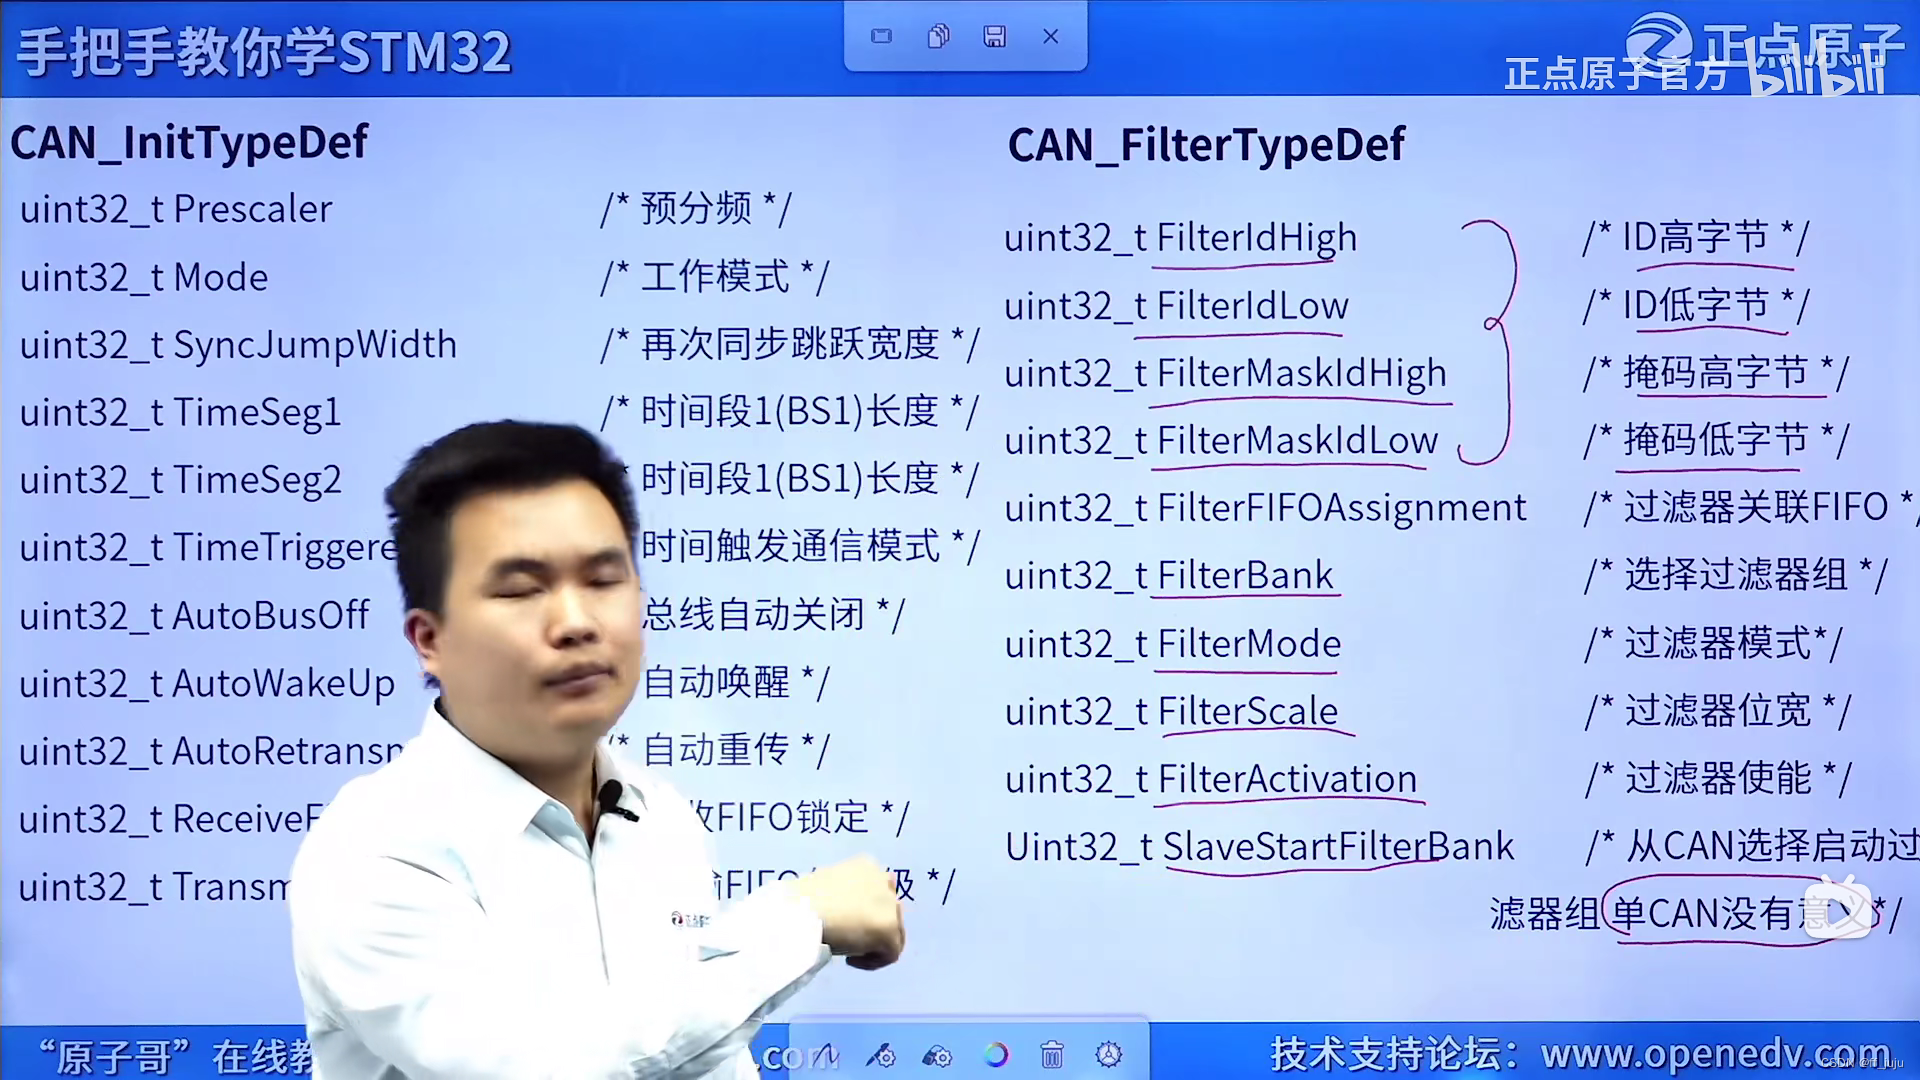Image resolution: width=1920 pixels, height=1080 pixels.
Task: Click the copy pages icon in top toolbar
Action: coord(938,36)
